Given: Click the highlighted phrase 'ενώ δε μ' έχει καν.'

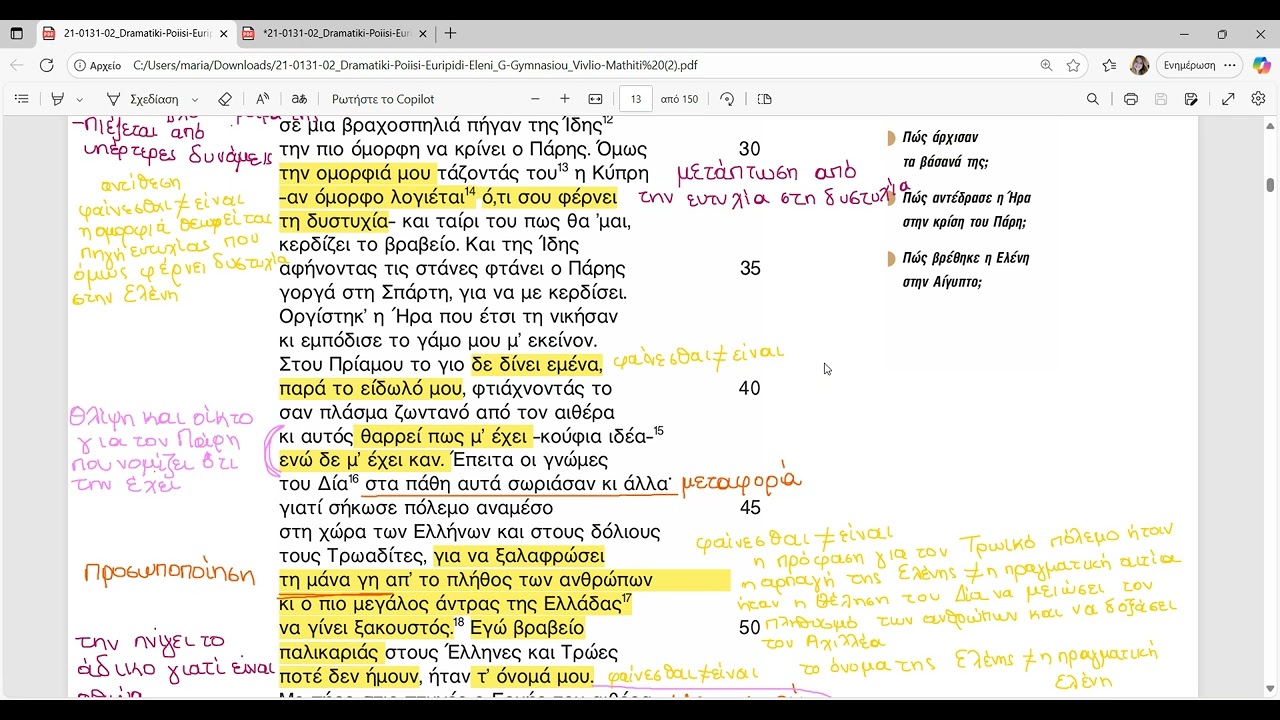Looking at the screenshot, I should point(363,461).
